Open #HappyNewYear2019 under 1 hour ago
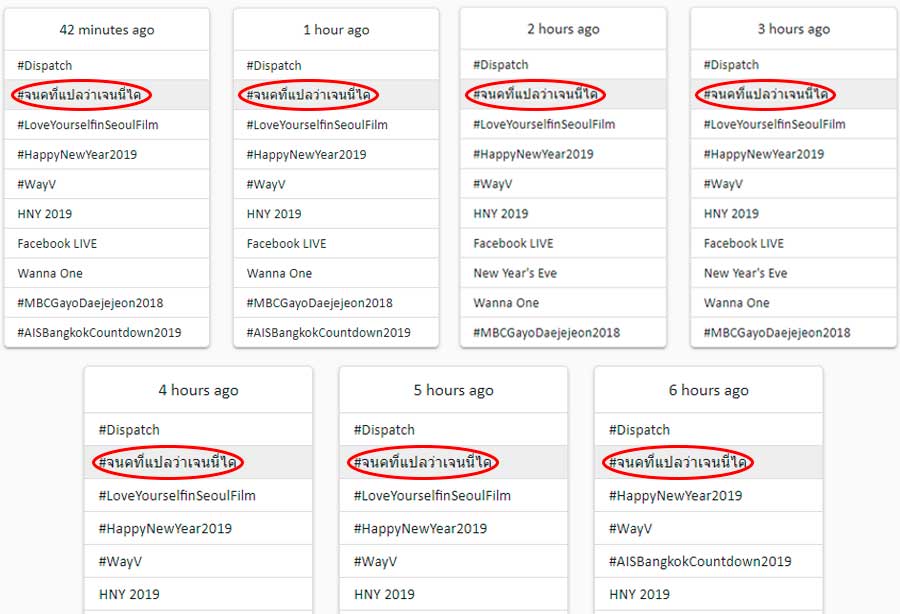This screenshot has width=900, height=614. [x=307, y=154]
